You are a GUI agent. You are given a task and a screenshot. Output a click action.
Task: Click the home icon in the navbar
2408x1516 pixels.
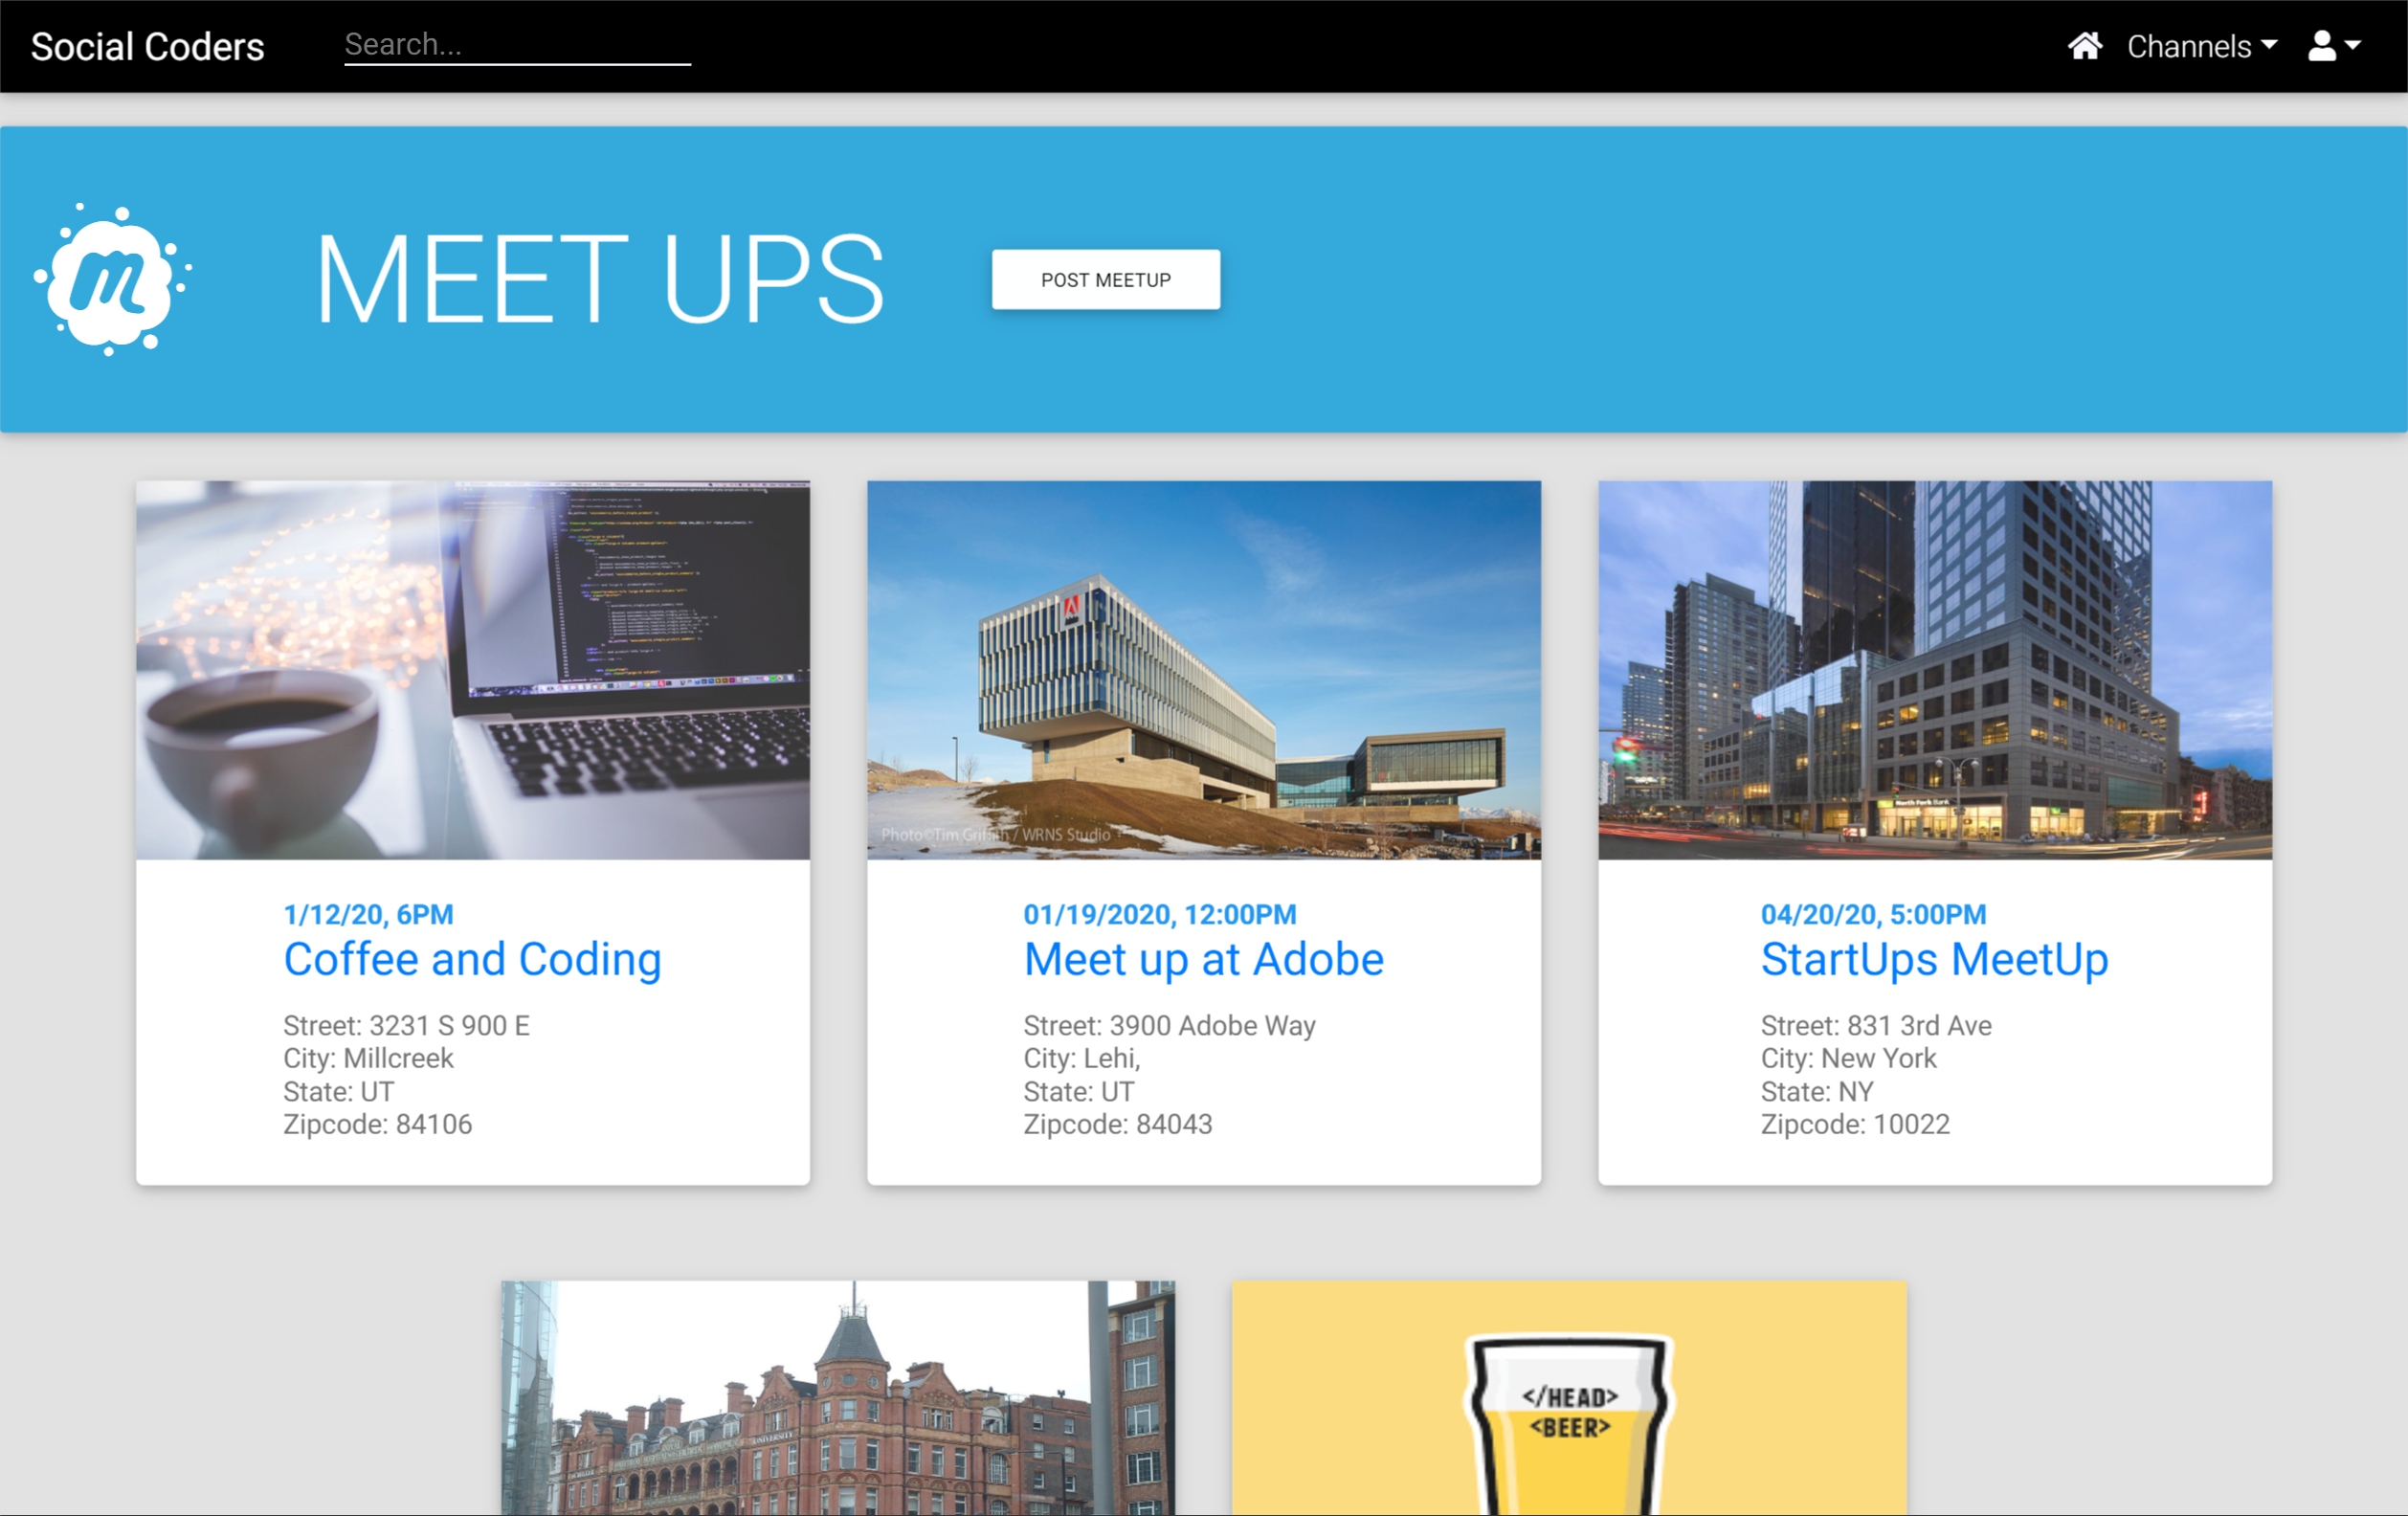click(x=2086, y=45)
